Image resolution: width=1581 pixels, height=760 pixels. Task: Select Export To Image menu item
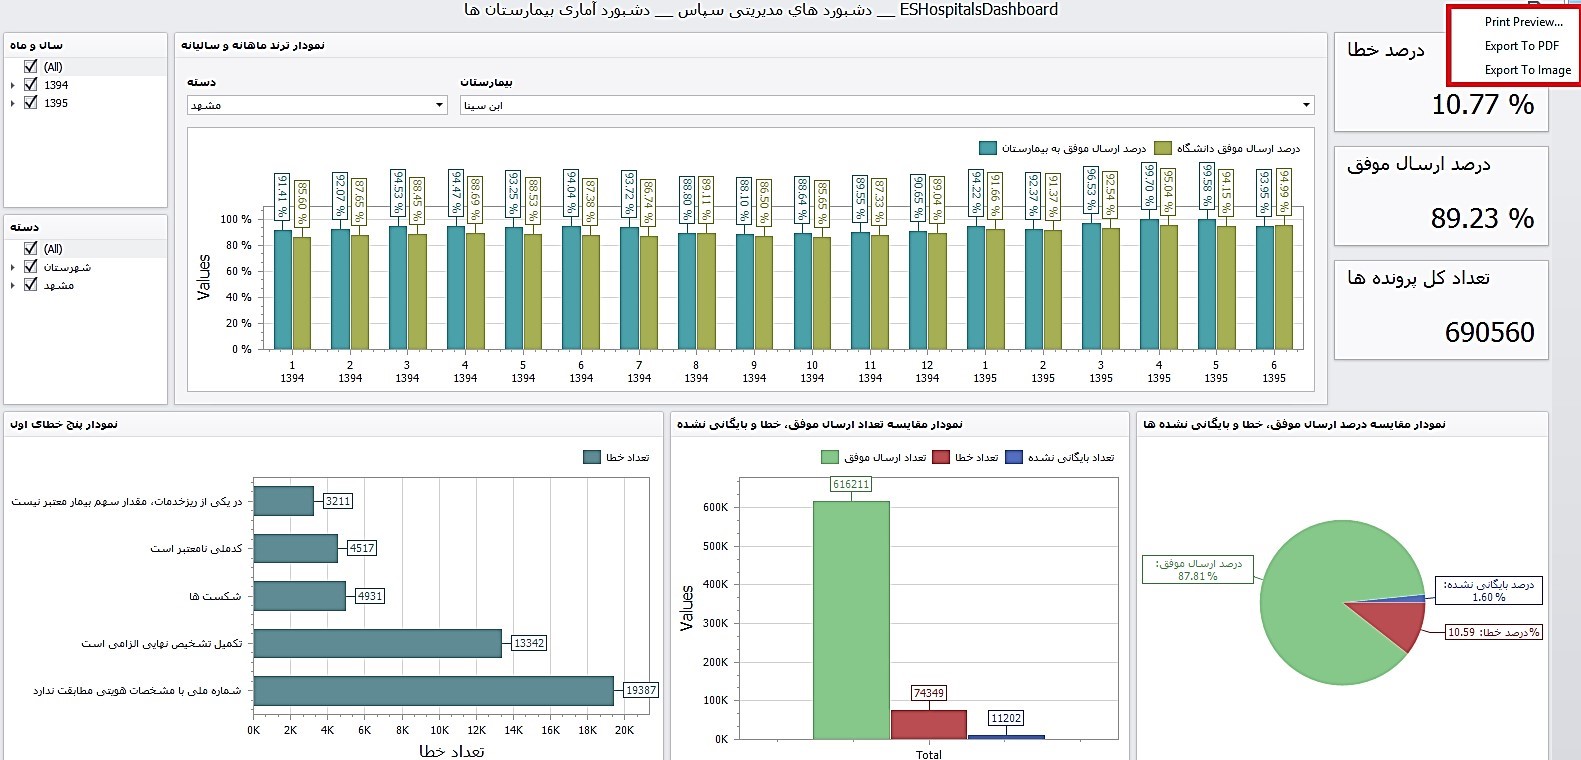[x=1527, y=70]
